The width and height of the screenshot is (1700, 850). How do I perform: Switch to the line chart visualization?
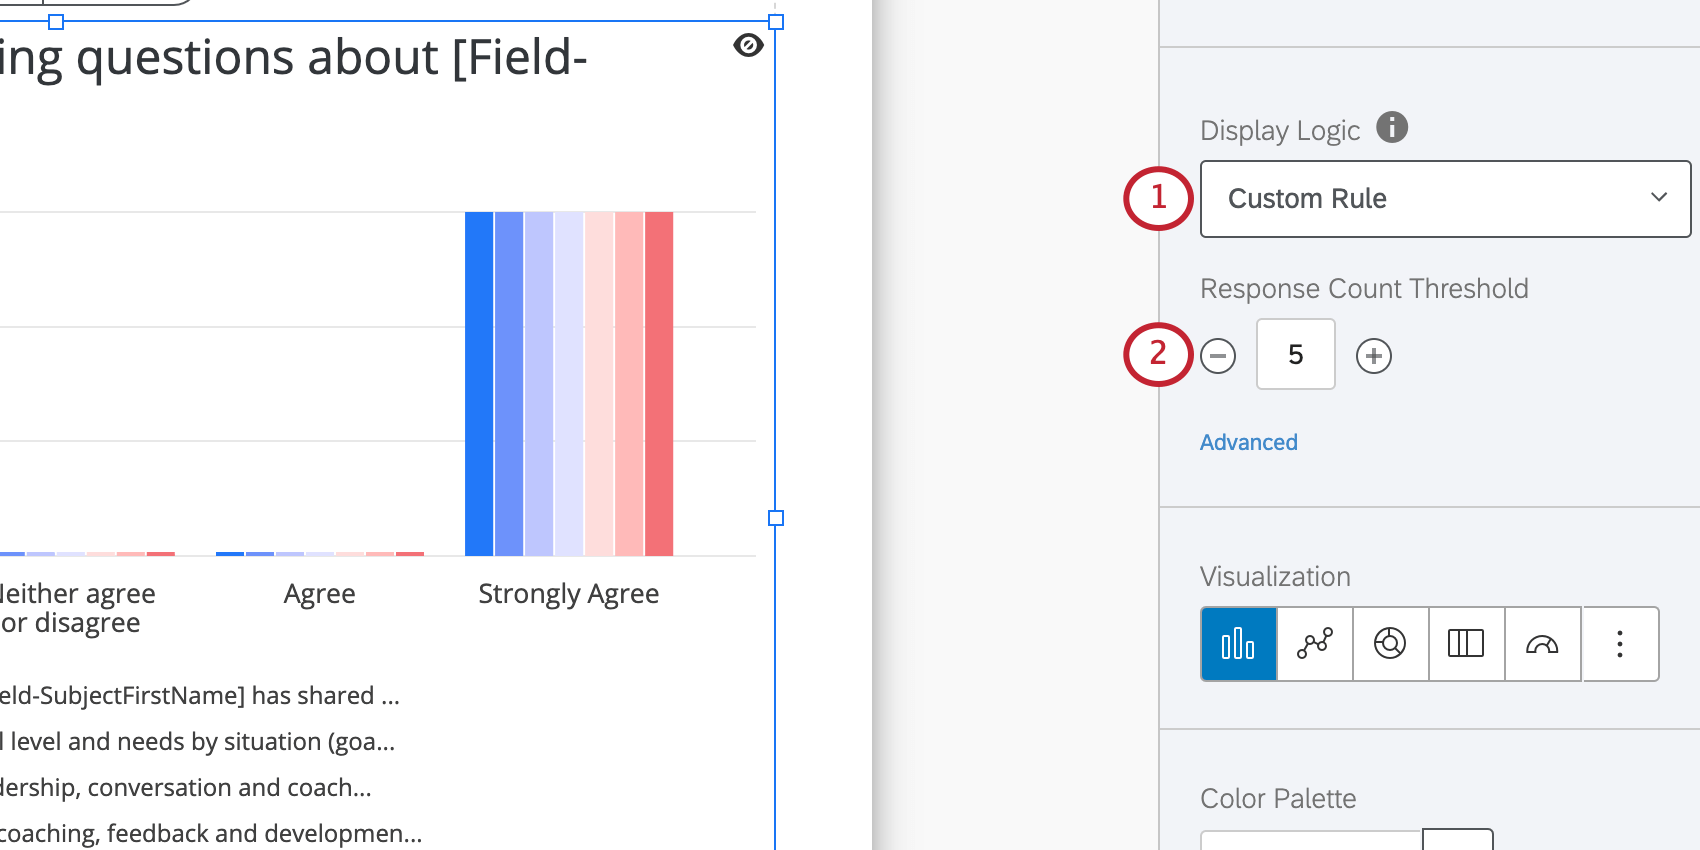(1314, 644)
